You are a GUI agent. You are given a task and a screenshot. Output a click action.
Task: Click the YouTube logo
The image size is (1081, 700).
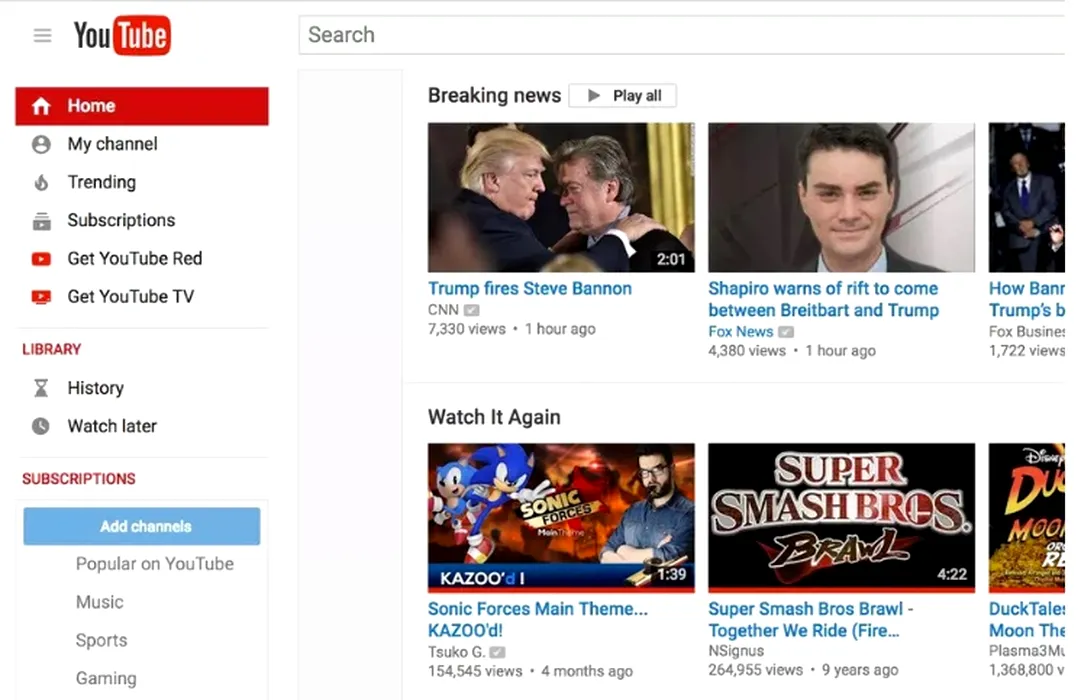click(x=122, y=35)
